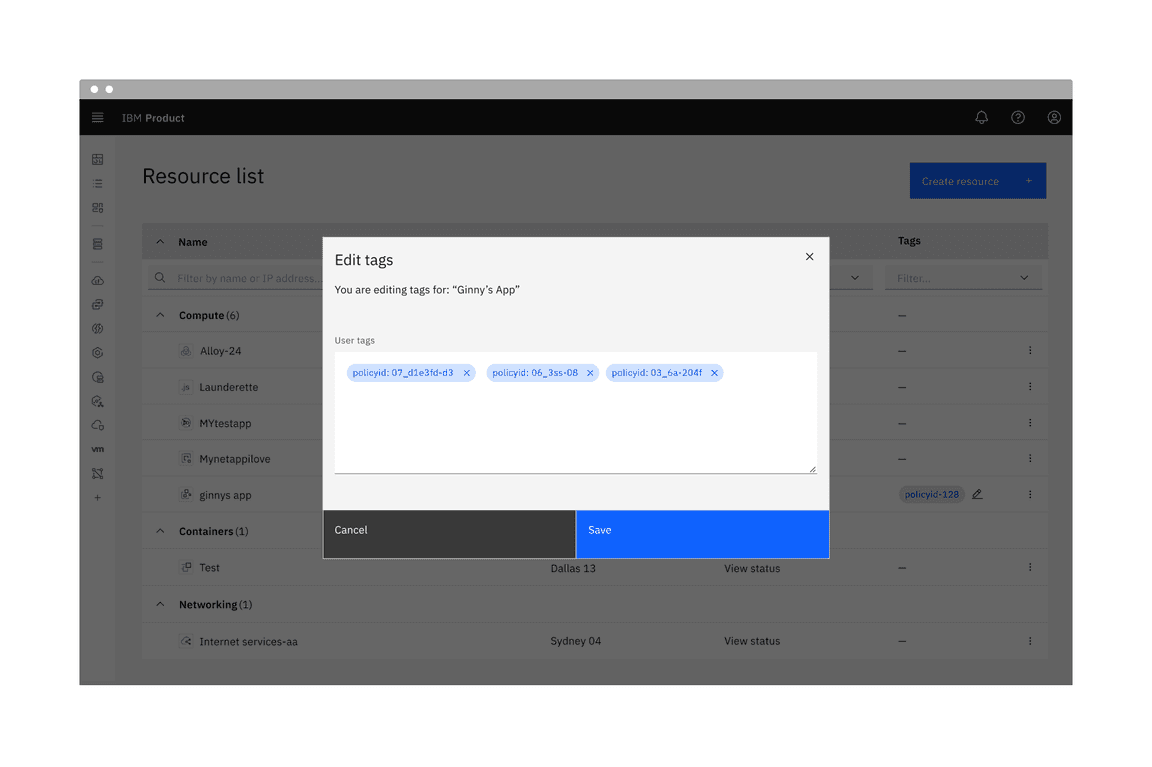
Task: Select the VM icon in the sidebar
Action: (x=97, y=449)
